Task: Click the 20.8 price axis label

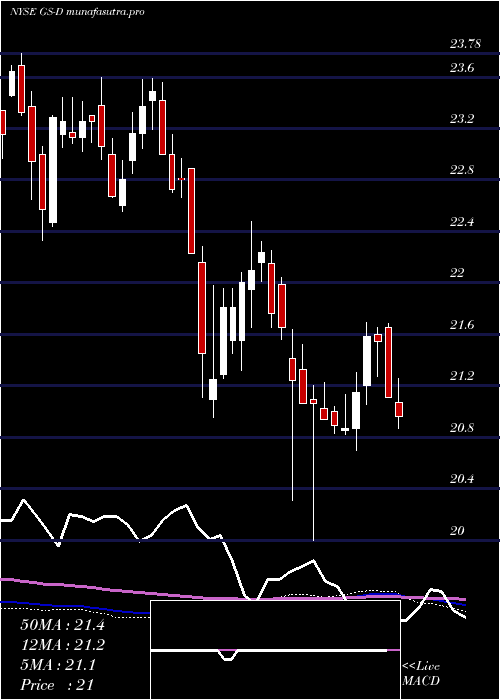Action: [462, 428]
